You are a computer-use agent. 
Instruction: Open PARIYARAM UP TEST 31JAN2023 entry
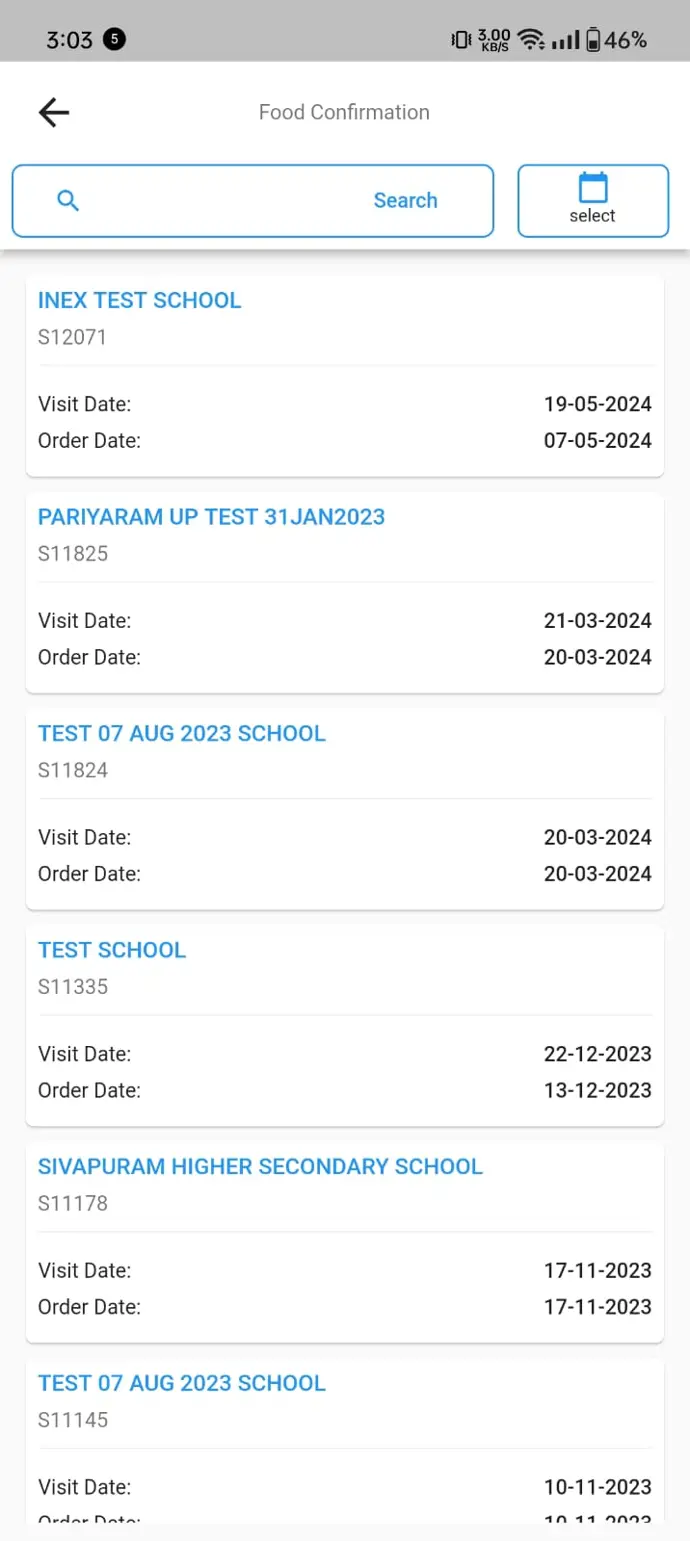click(211, 517)
